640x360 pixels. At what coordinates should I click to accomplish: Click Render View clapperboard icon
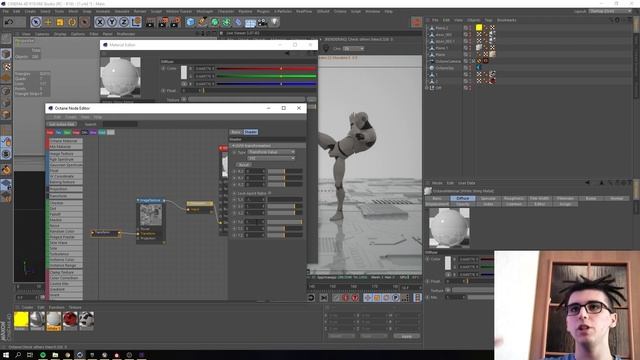(150, 22)
